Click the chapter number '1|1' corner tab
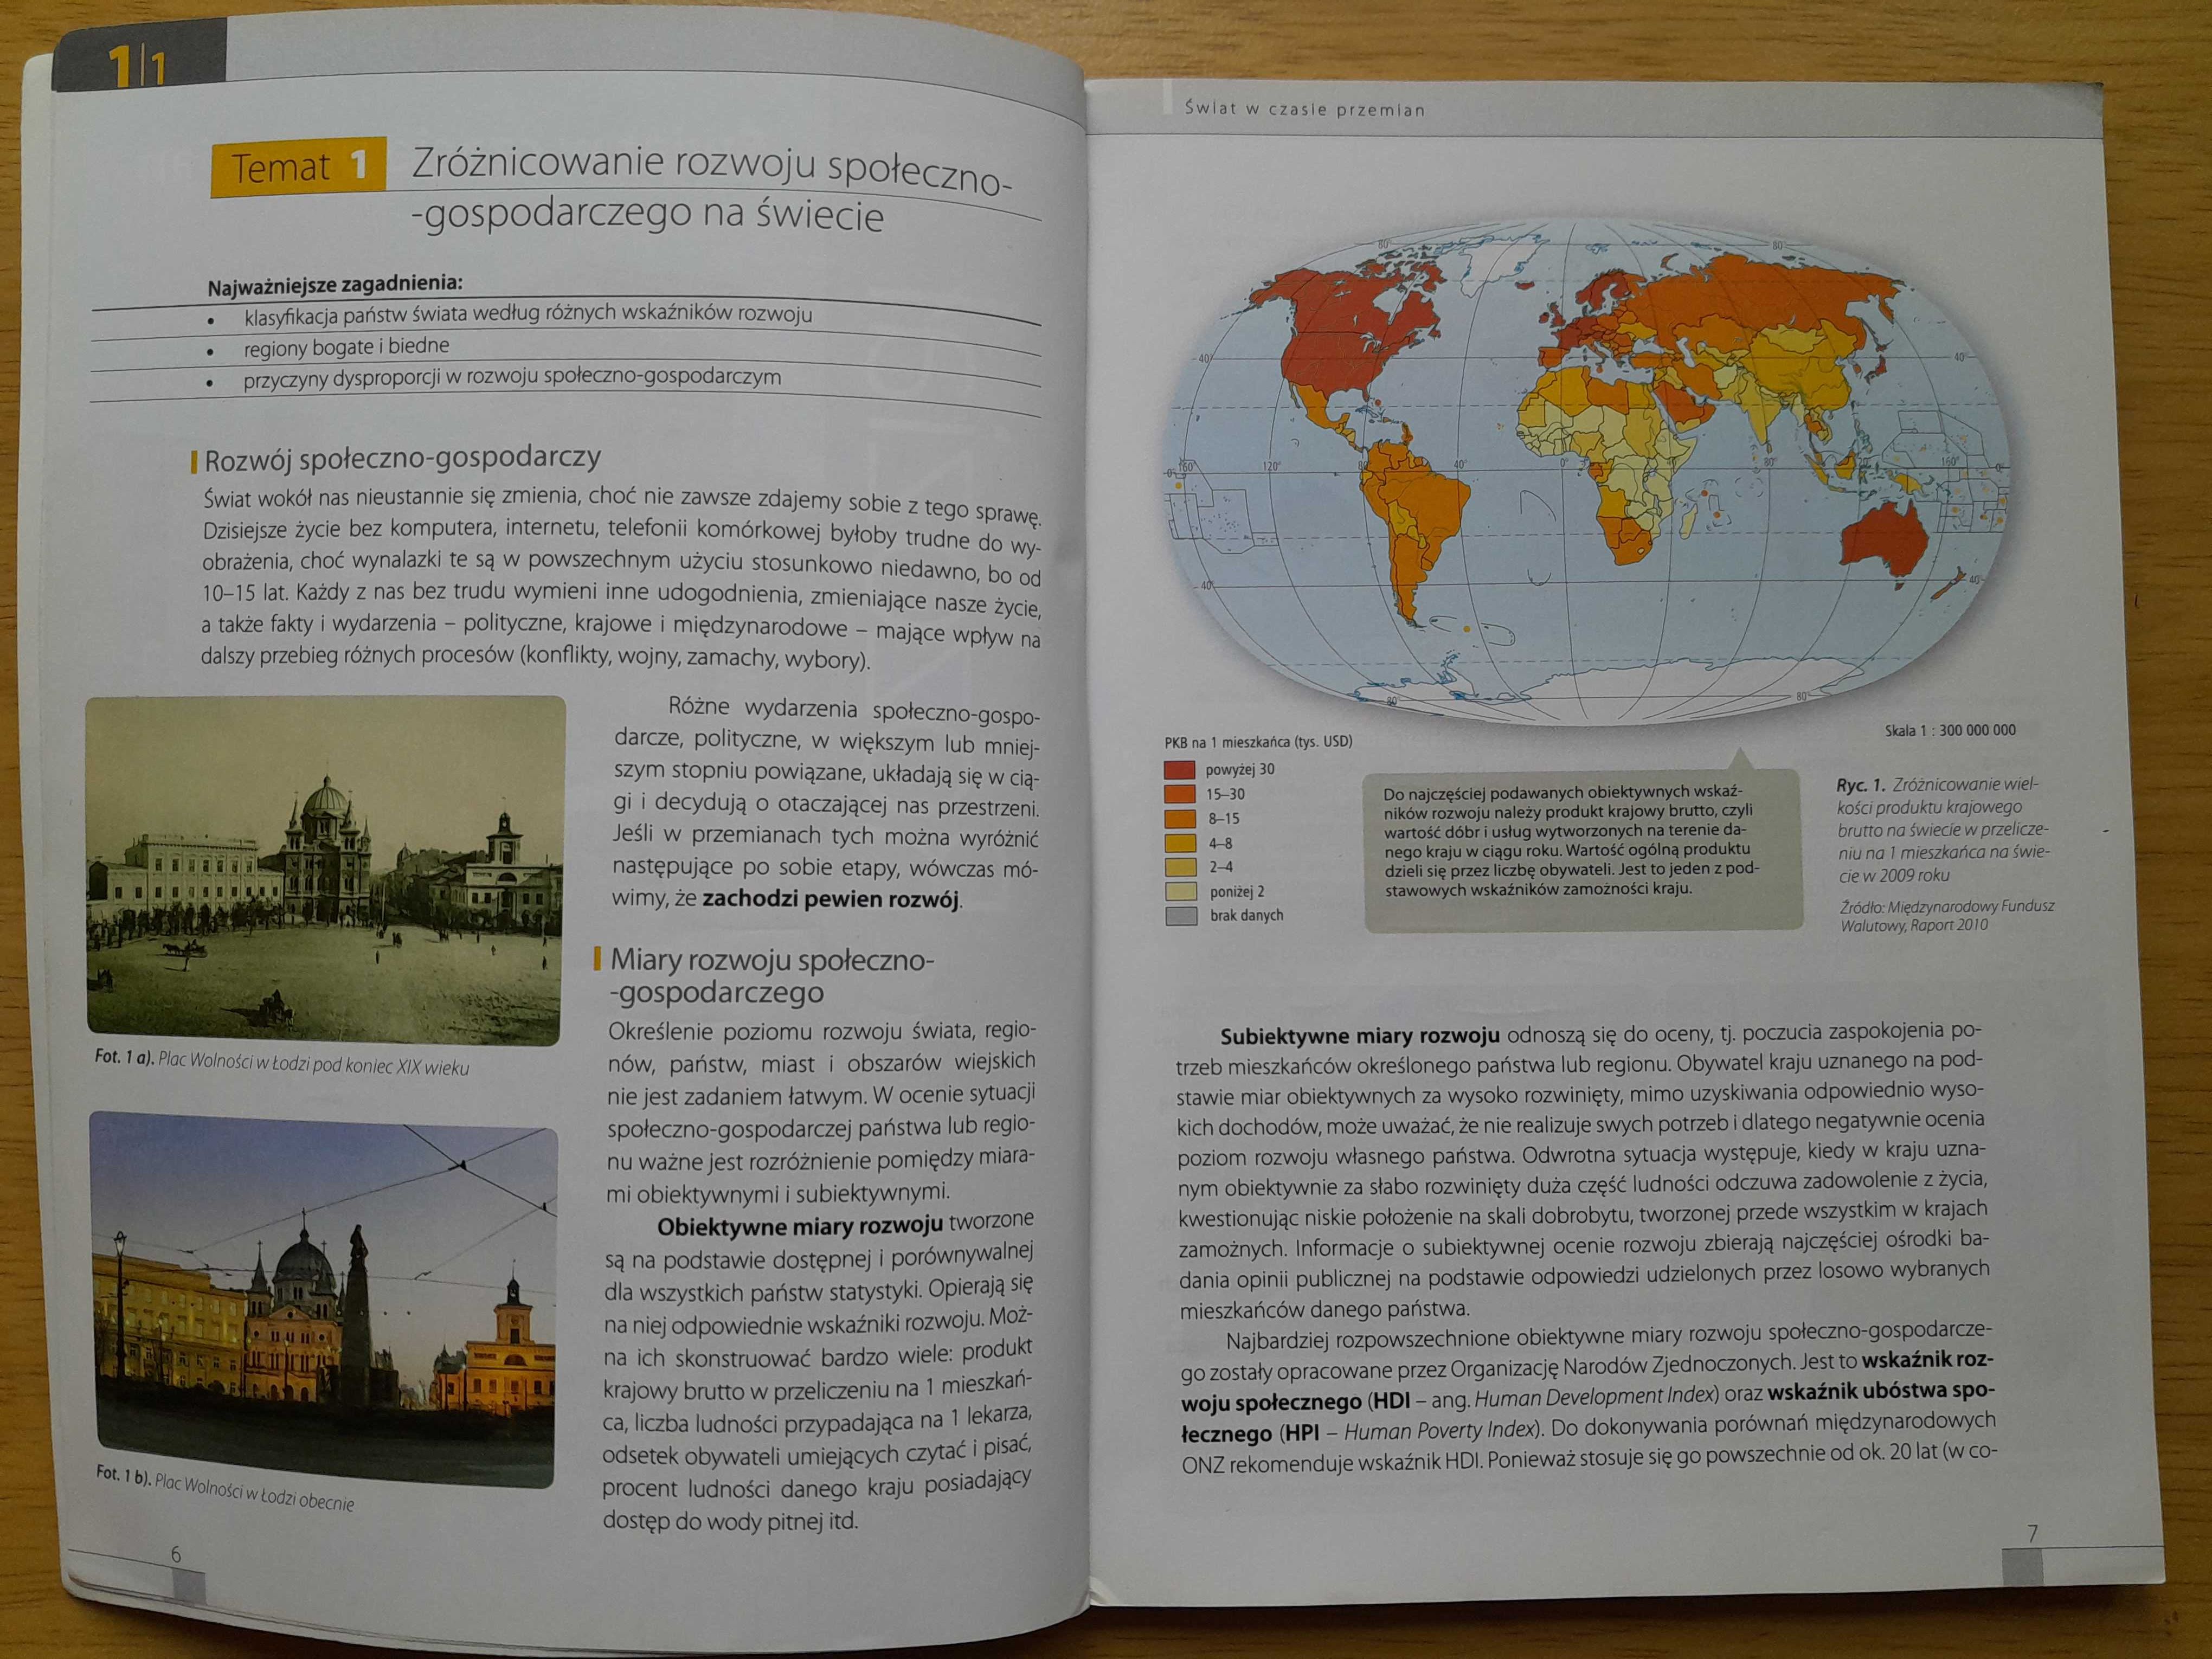The image size is (2212, 1659). point(138,66)
